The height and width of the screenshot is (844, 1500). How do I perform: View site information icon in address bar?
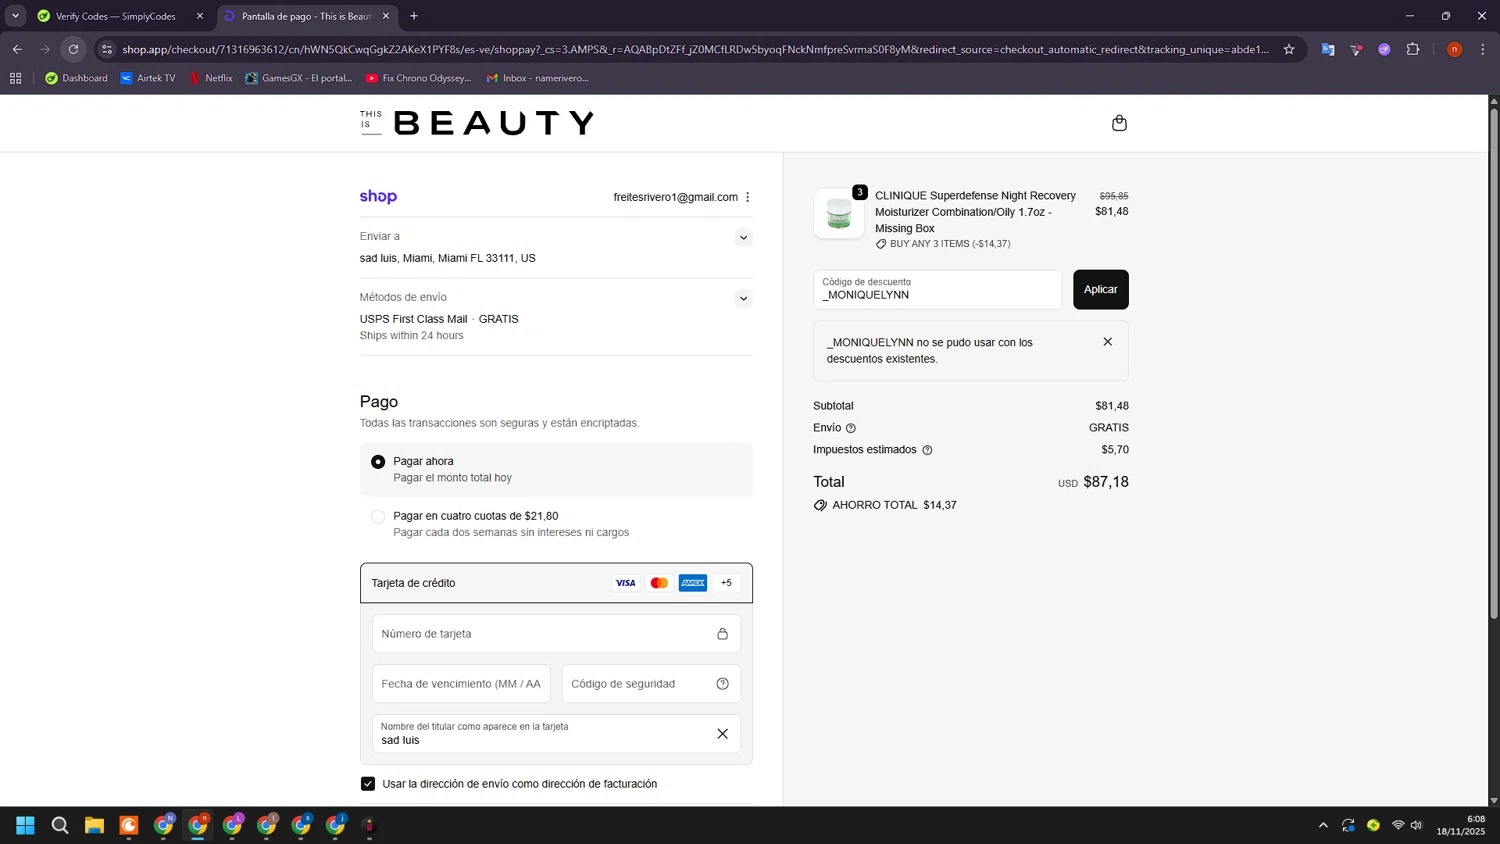tap(107, 49)
